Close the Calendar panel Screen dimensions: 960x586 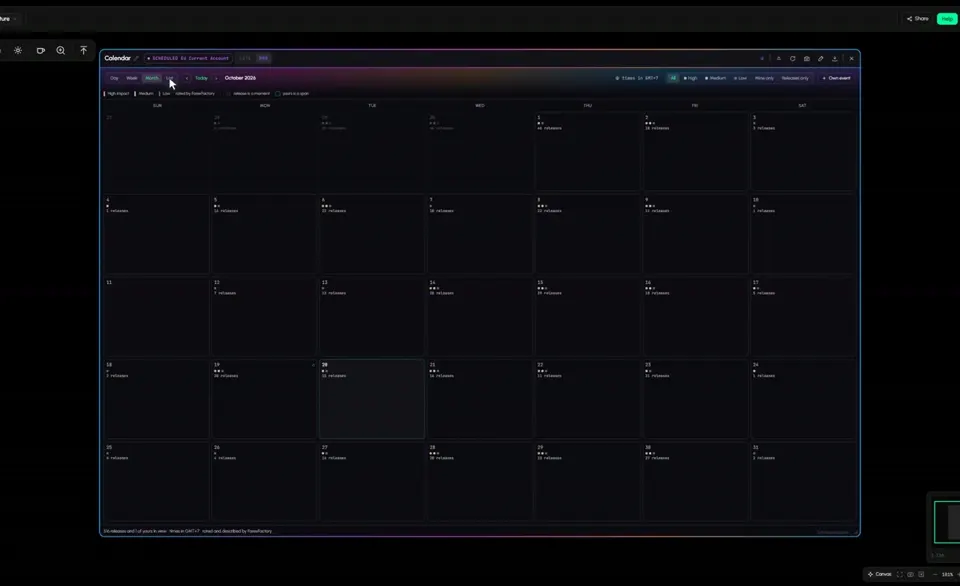click(851, 58)
